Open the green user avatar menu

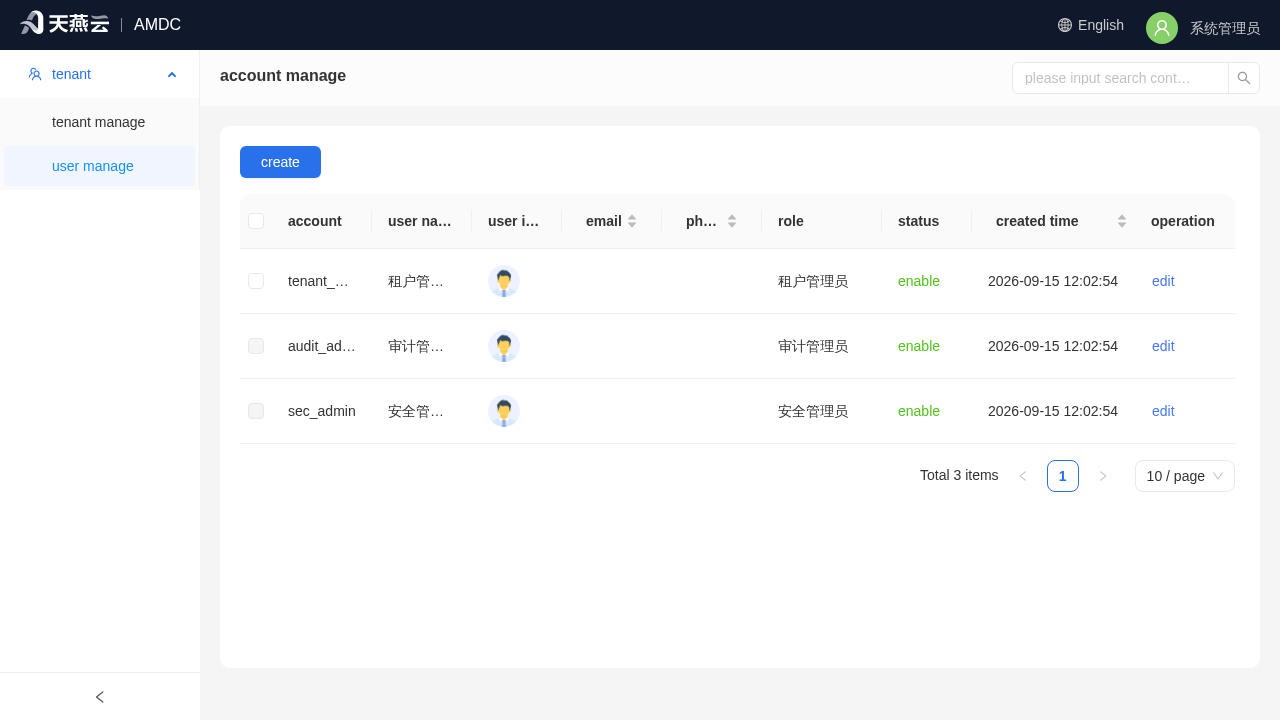[x=1162, y=28]
